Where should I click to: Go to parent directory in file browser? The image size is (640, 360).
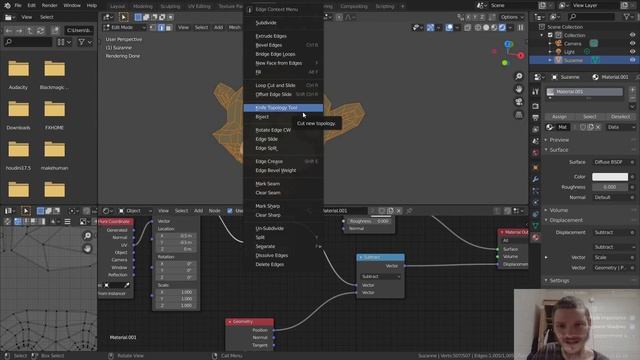[x=30, y=31]
